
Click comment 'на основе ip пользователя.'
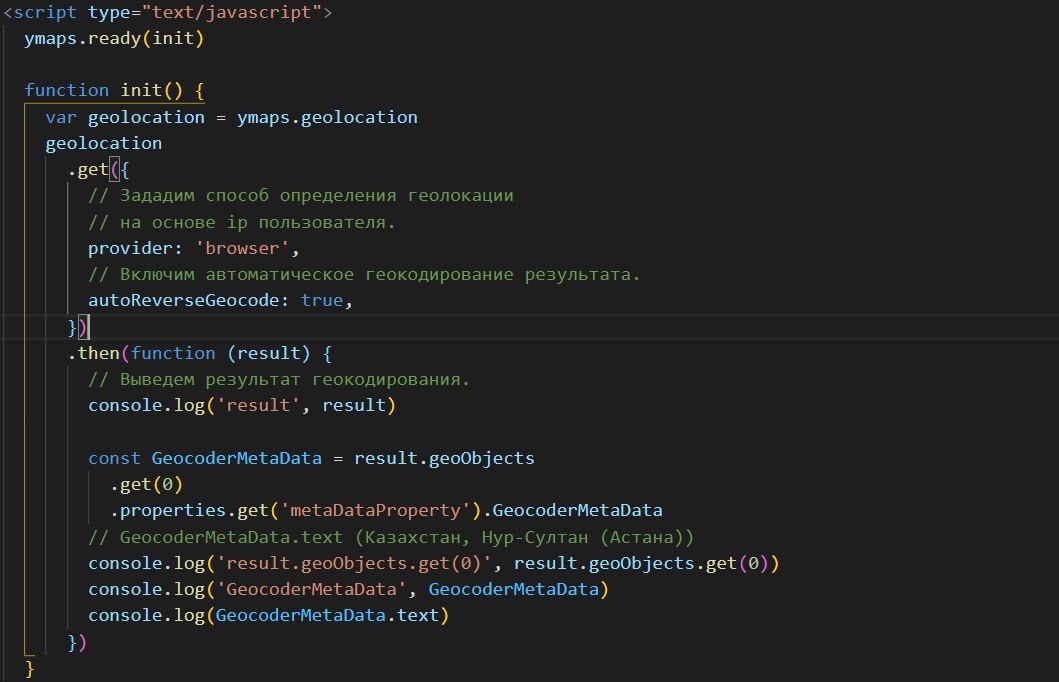242,222
